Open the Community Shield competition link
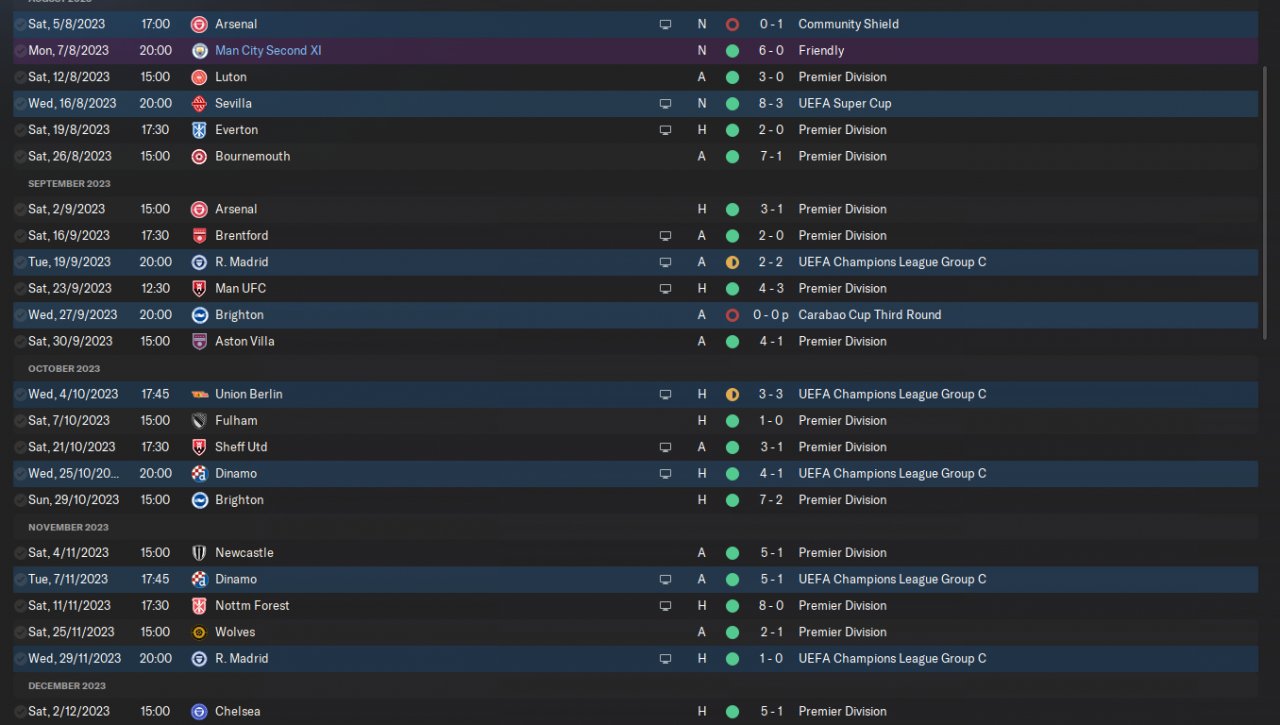The height and width of the screenshot is (725, 1280). 848,24
